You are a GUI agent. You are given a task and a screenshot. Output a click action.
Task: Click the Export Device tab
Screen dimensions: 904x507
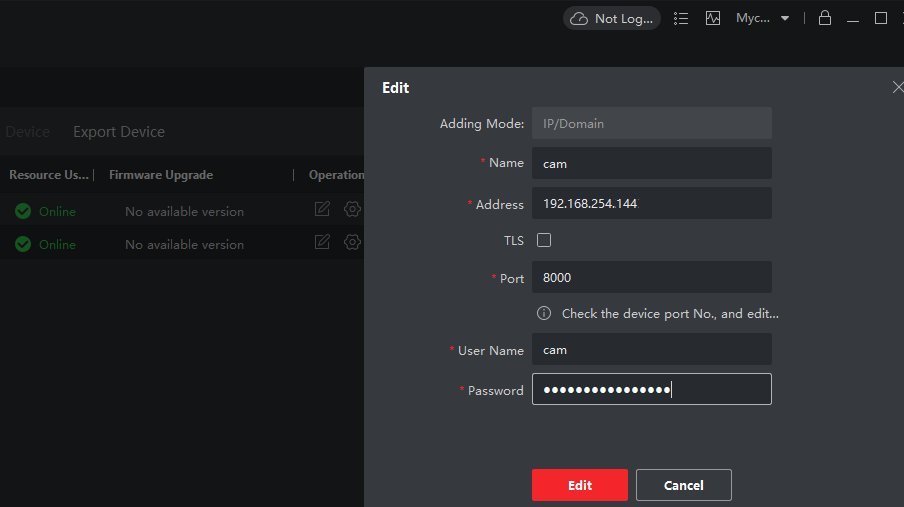tap(119, 132)
